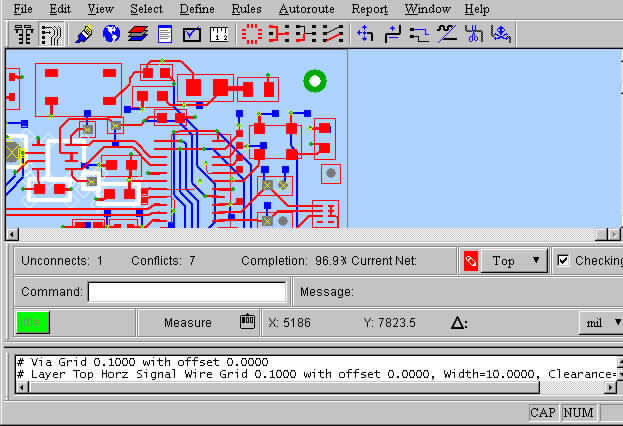623x426 pixels.
Task: Open the Rules menu
Action: tap(246, 9)
